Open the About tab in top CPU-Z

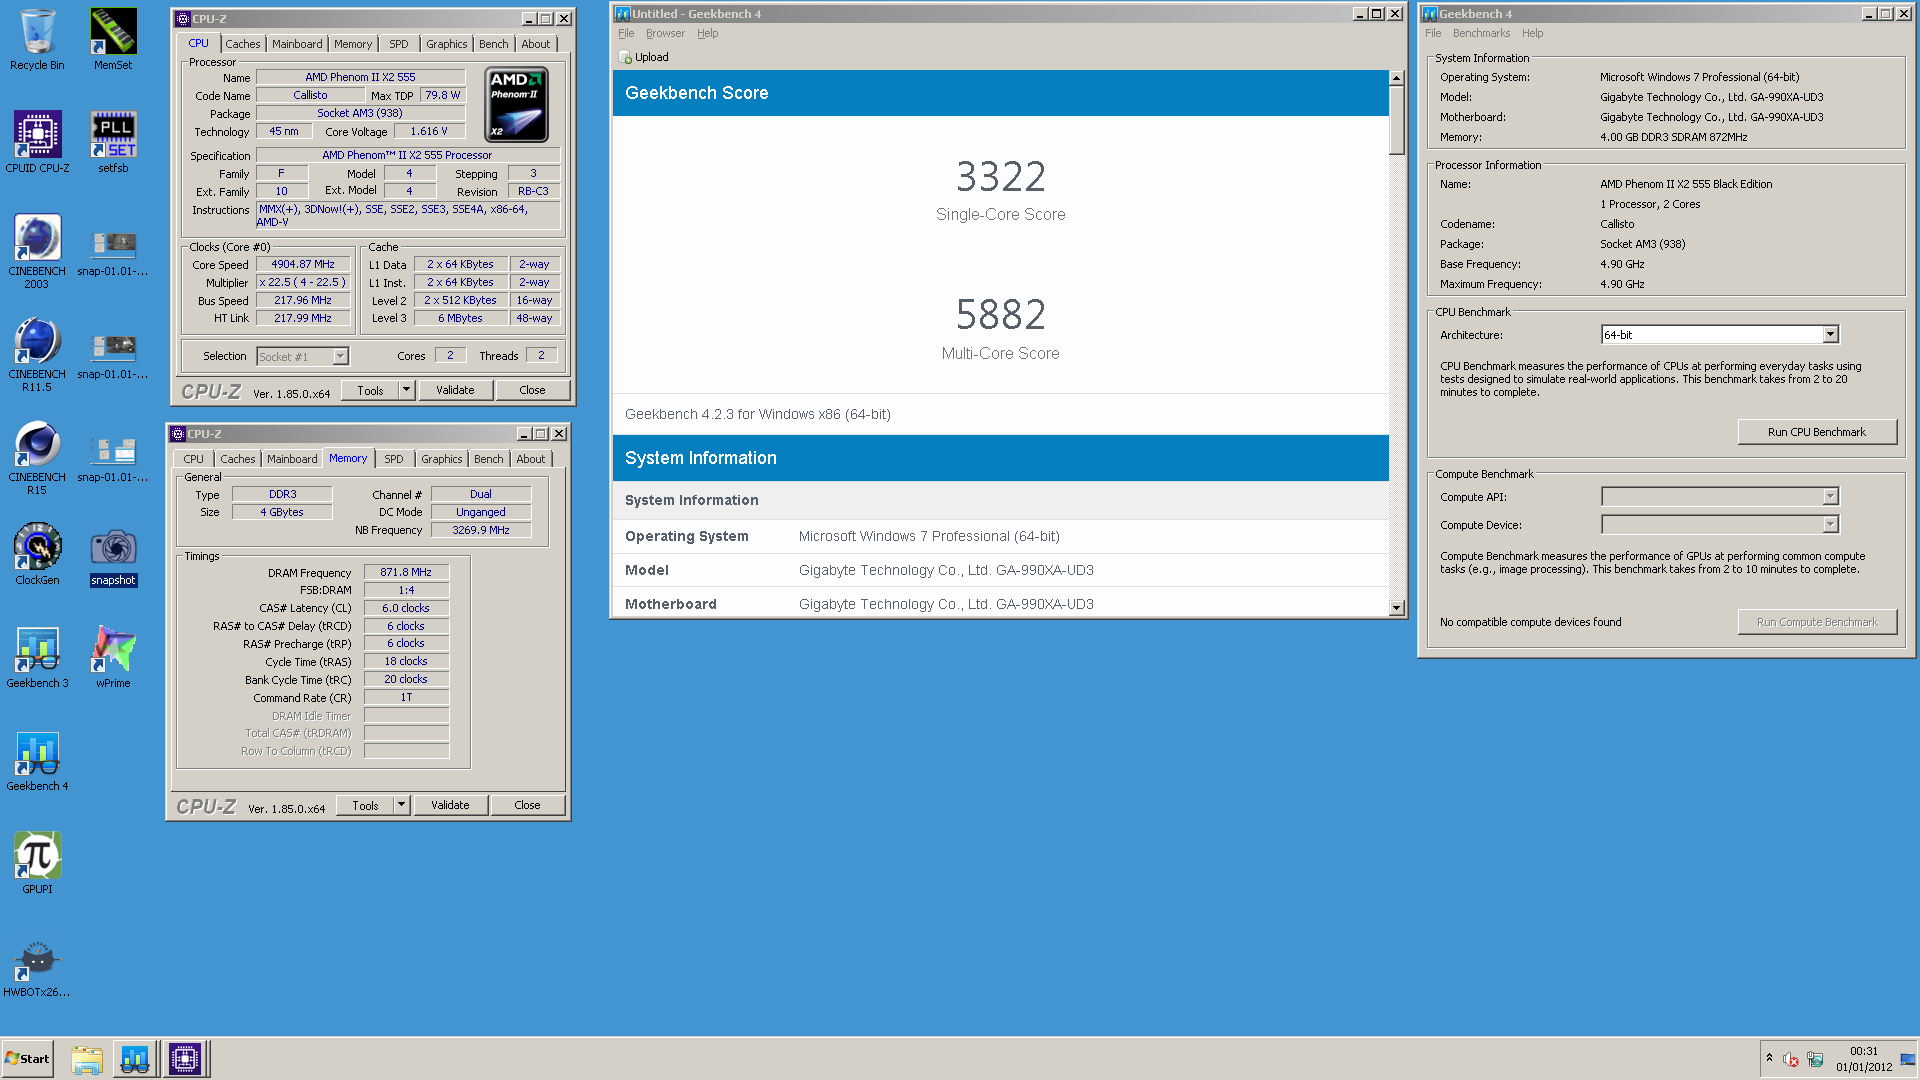click(536, 44)
